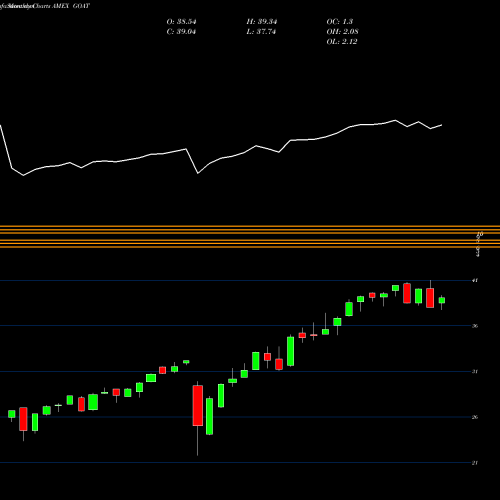Viewport: 500px width, 500px height.
Task: Click the 36 price axis label
Action: tap(475, 326)
